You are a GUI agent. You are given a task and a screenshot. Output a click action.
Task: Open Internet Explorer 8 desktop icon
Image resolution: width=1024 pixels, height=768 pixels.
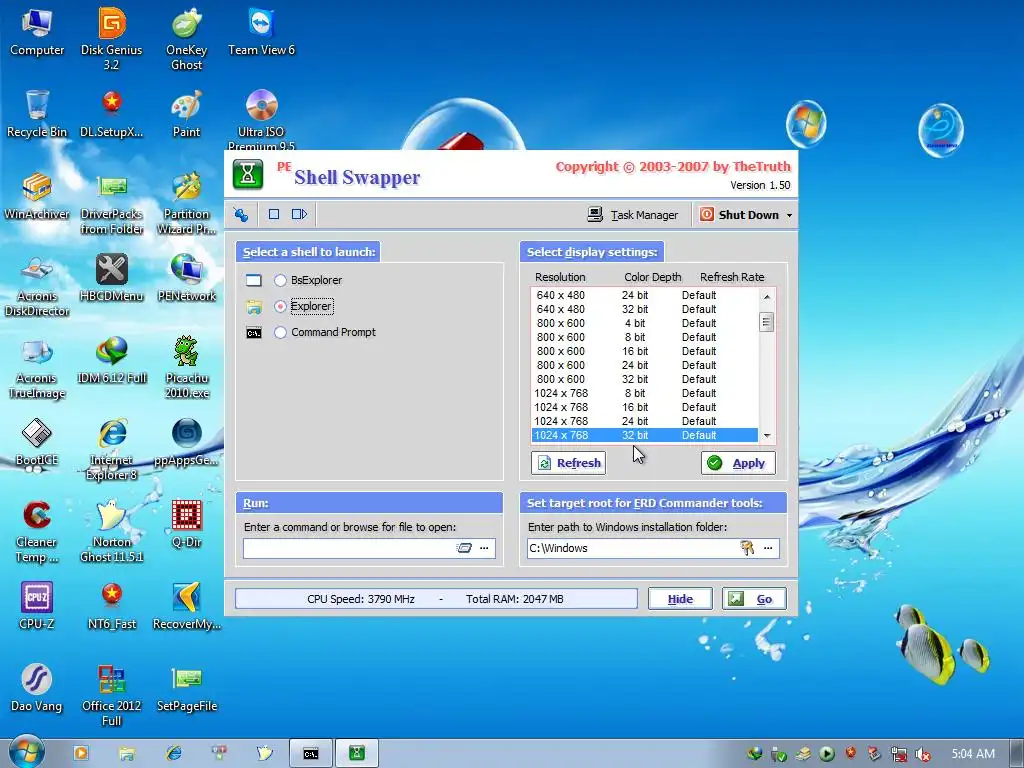[112, 451]
